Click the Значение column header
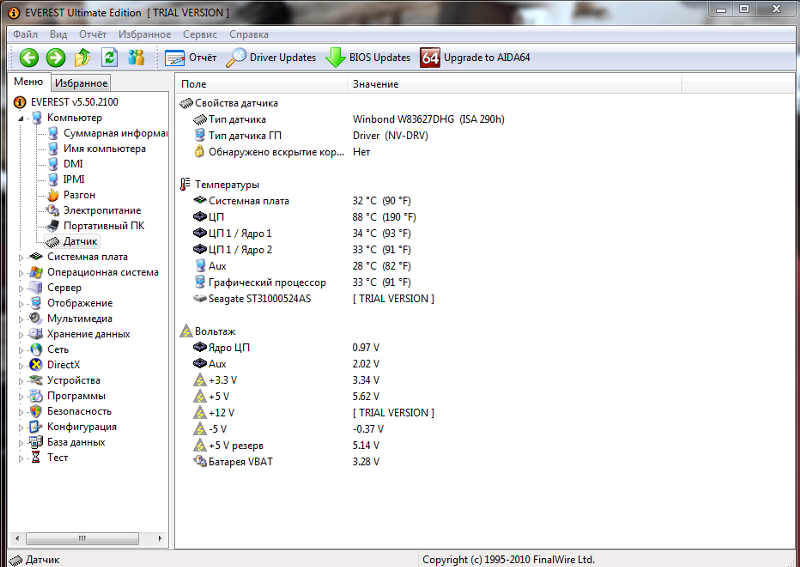The height and width of the screenshot is (567, 800). [515, 84]
